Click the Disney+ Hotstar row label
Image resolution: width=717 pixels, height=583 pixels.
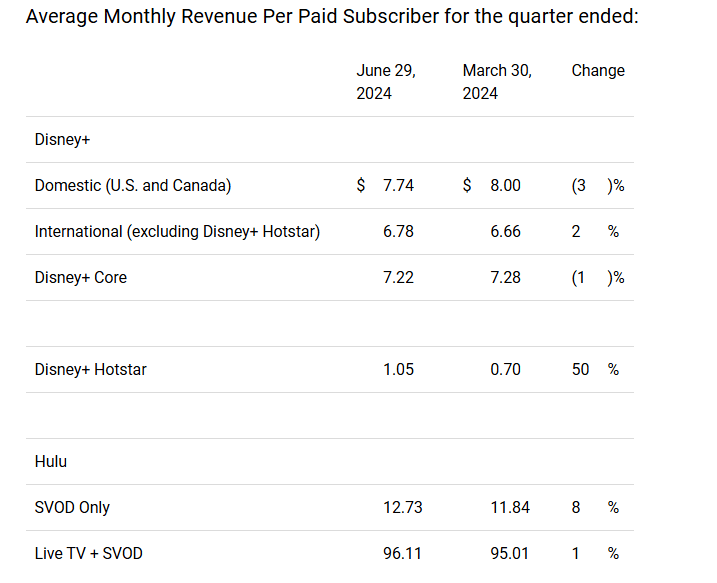[x=91, y=369]
